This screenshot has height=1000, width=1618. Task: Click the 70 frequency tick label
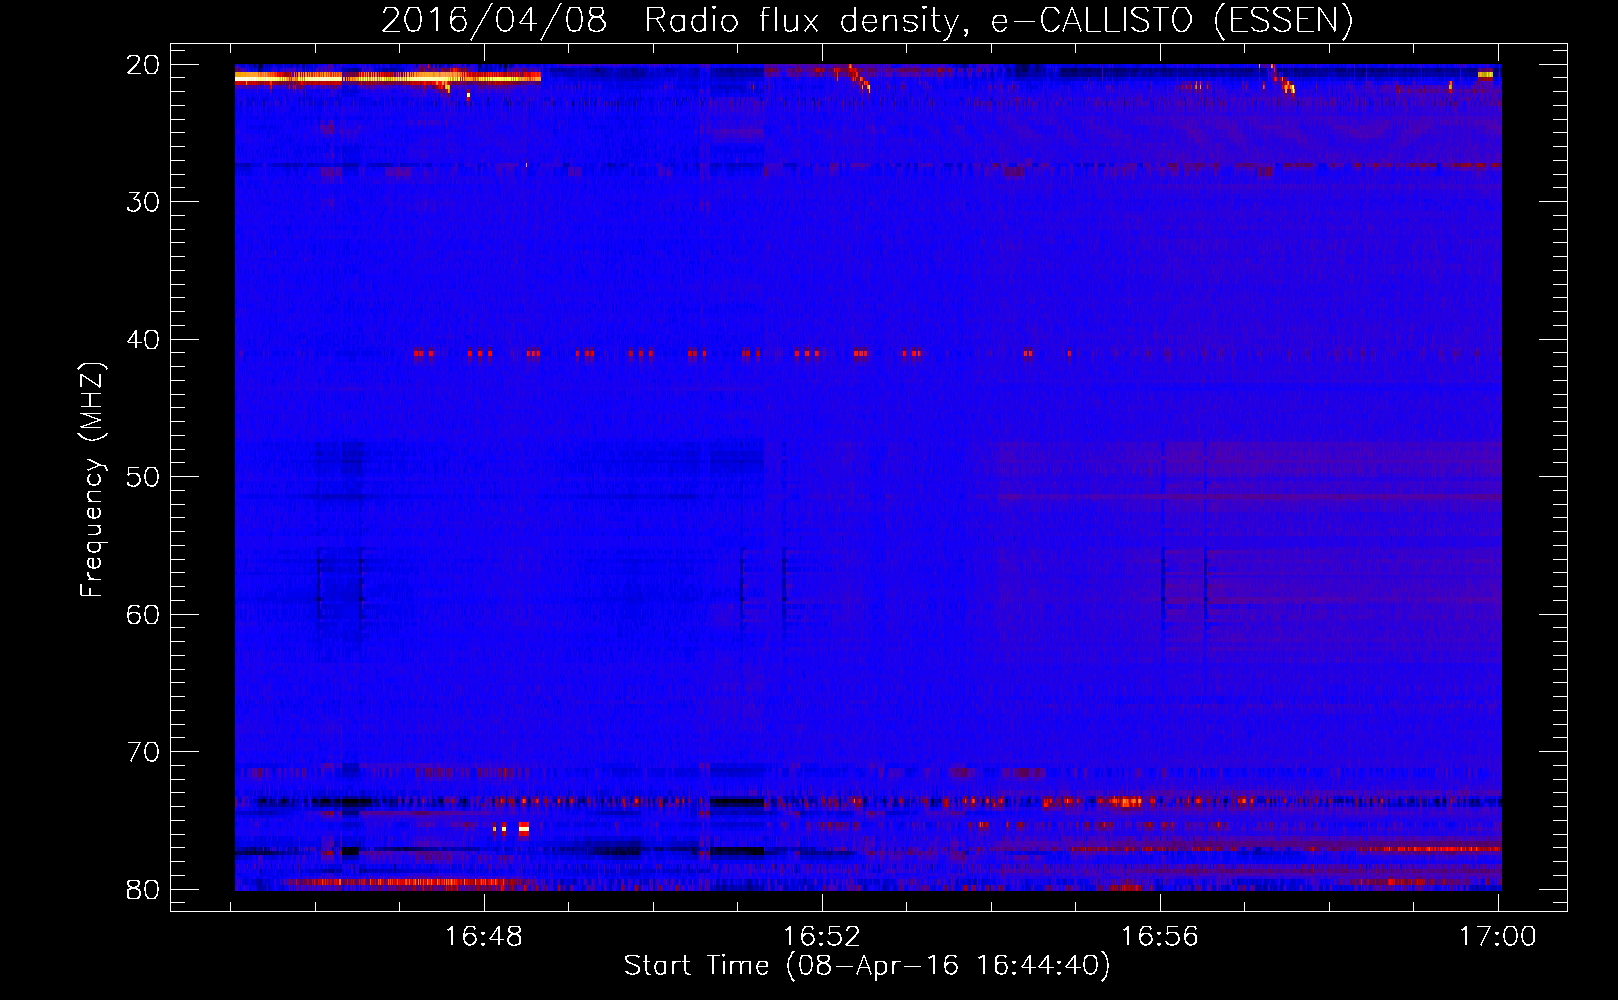point(144,752)
